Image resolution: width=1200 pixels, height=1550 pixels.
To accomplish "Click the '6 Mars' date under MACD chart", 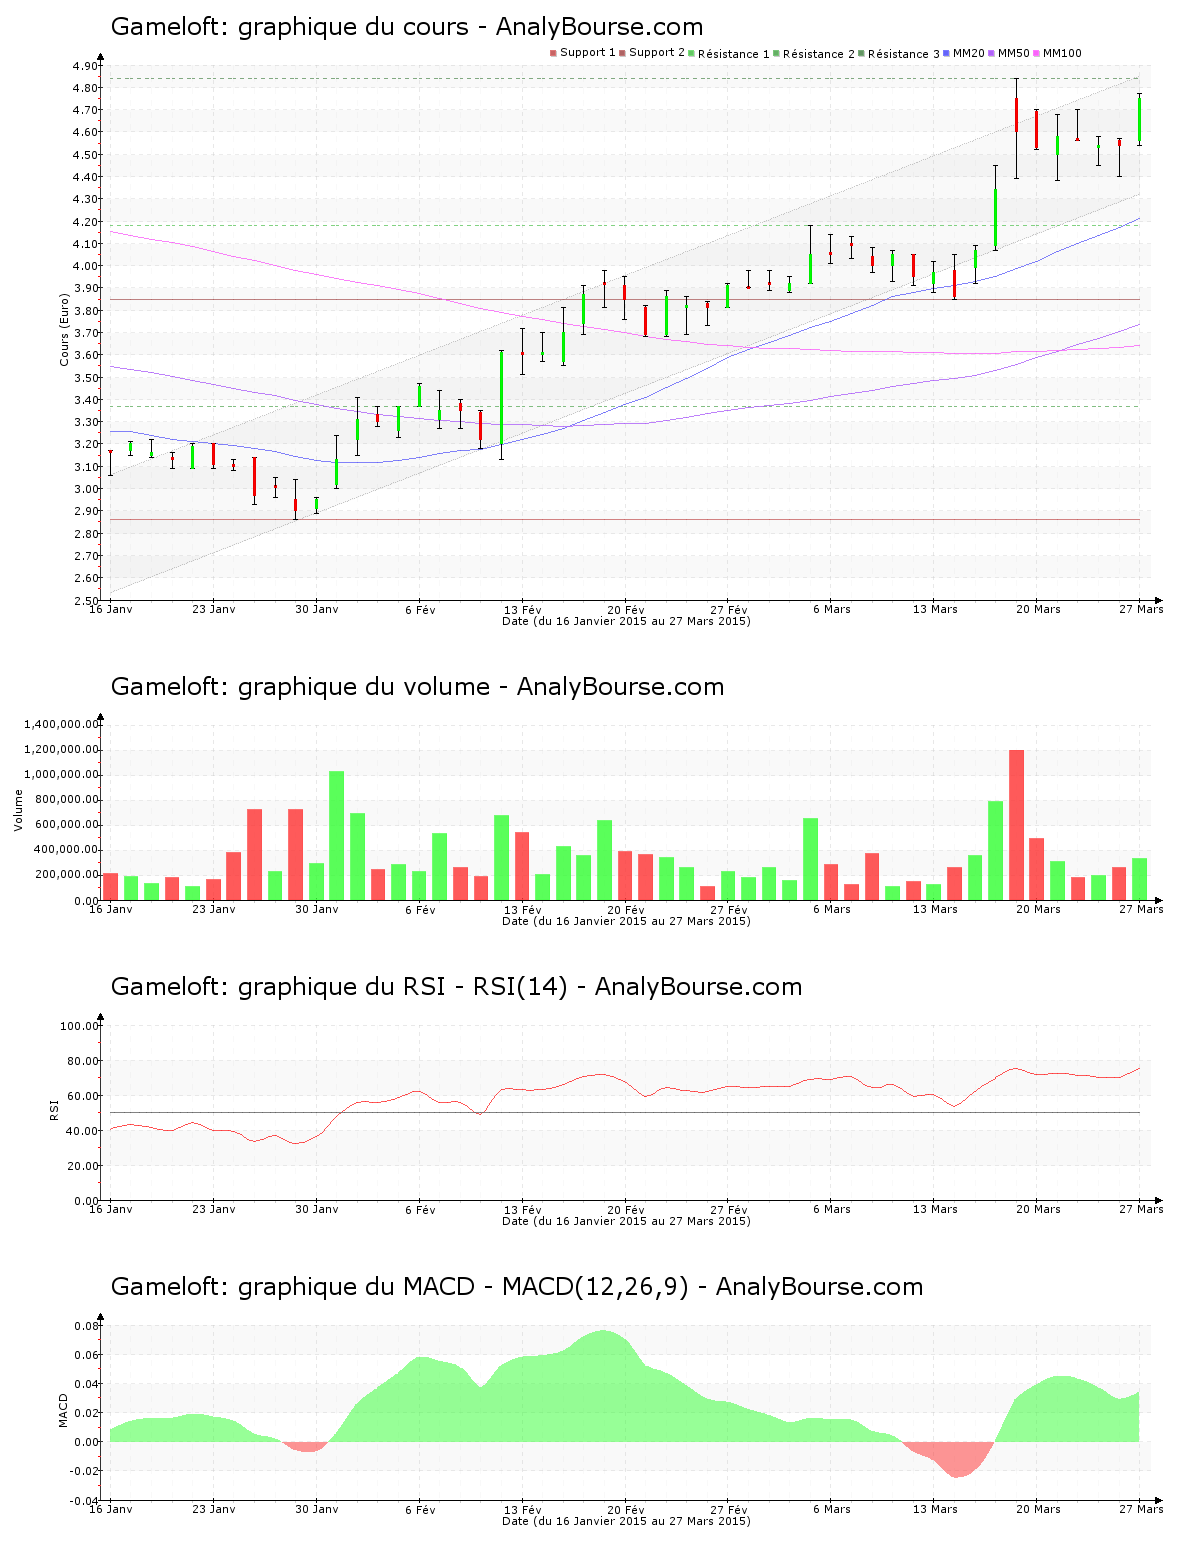I will (x=832, y=1510).
